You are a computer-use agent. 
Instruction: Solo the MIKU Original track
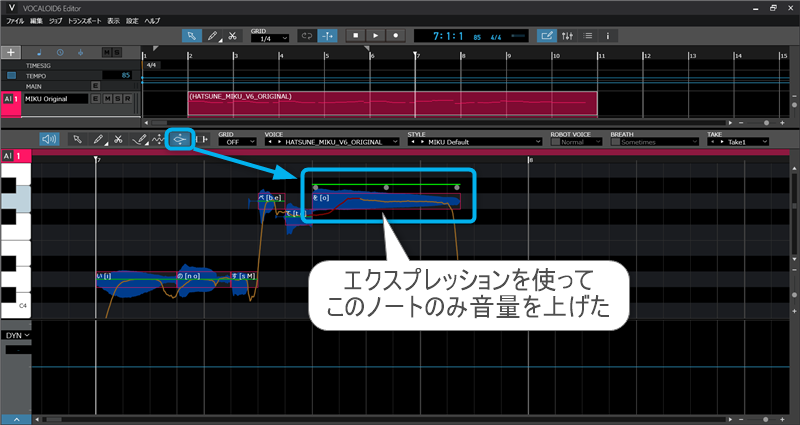pos(117,99)
